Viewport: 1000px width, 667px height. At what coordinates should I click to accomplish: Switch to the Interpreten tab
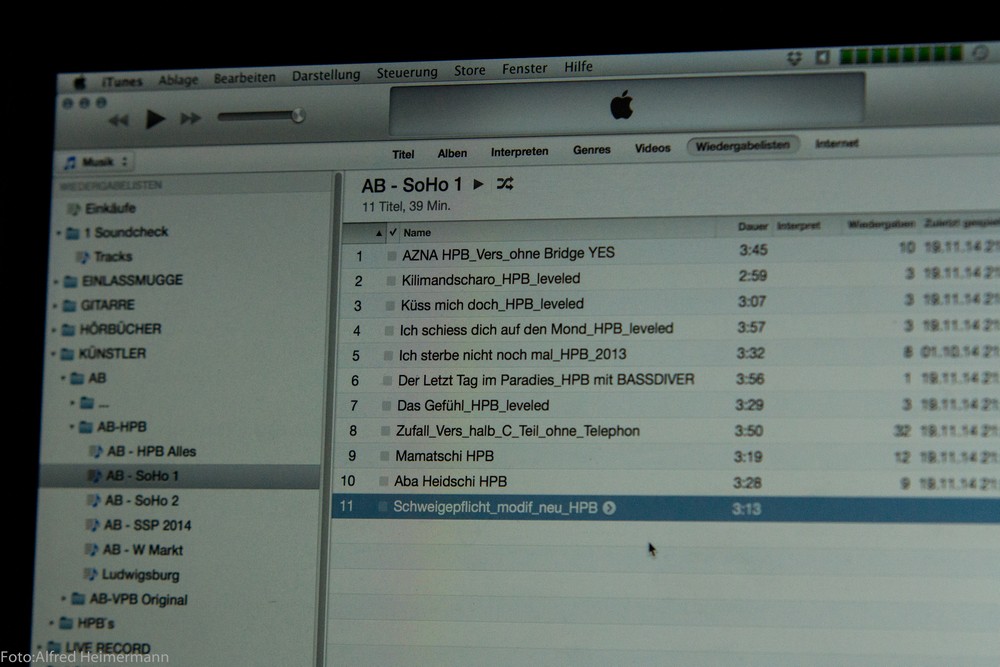tap(519, 151)
